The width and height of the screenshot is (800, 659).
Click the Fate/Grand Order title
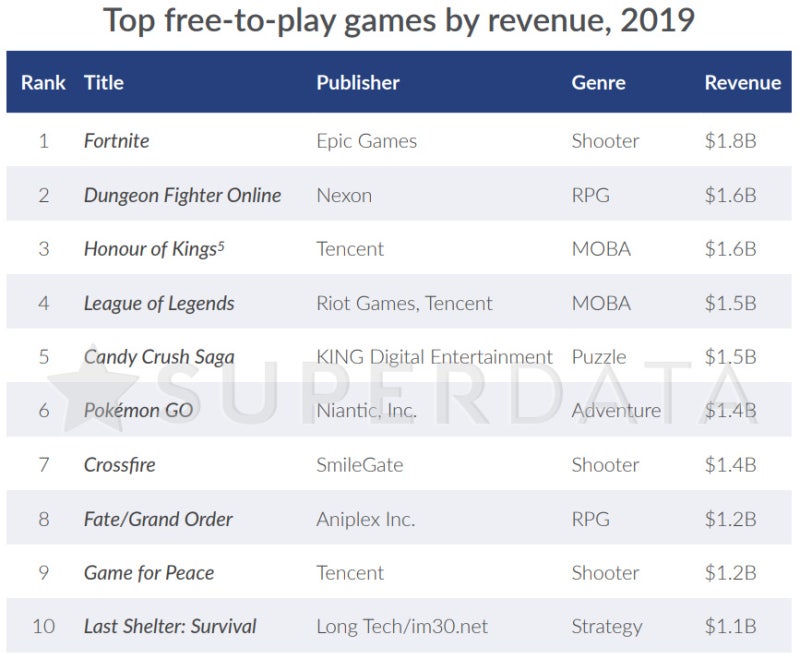pos(158,519)
